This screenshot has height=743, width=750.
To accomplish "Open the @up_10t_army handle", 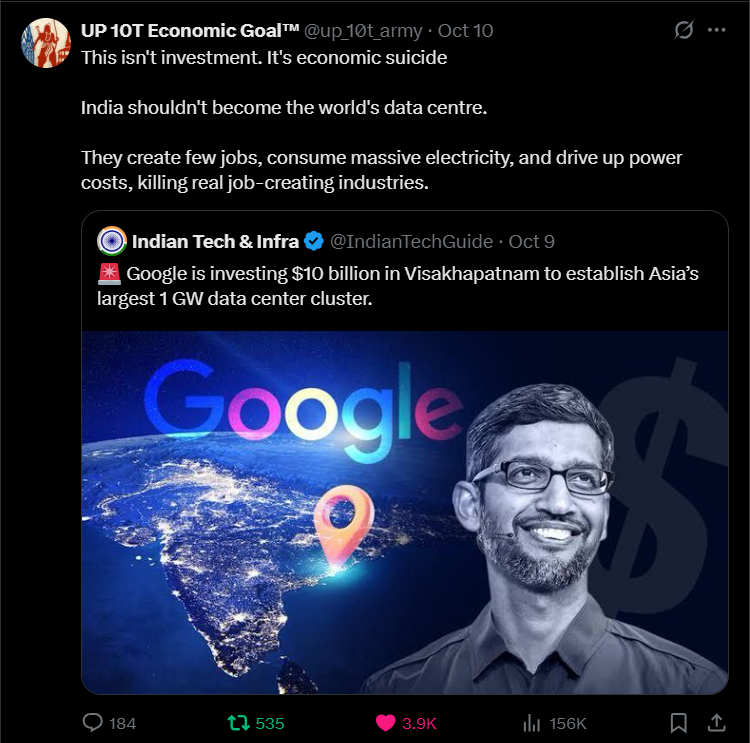I will click(363, 31).
